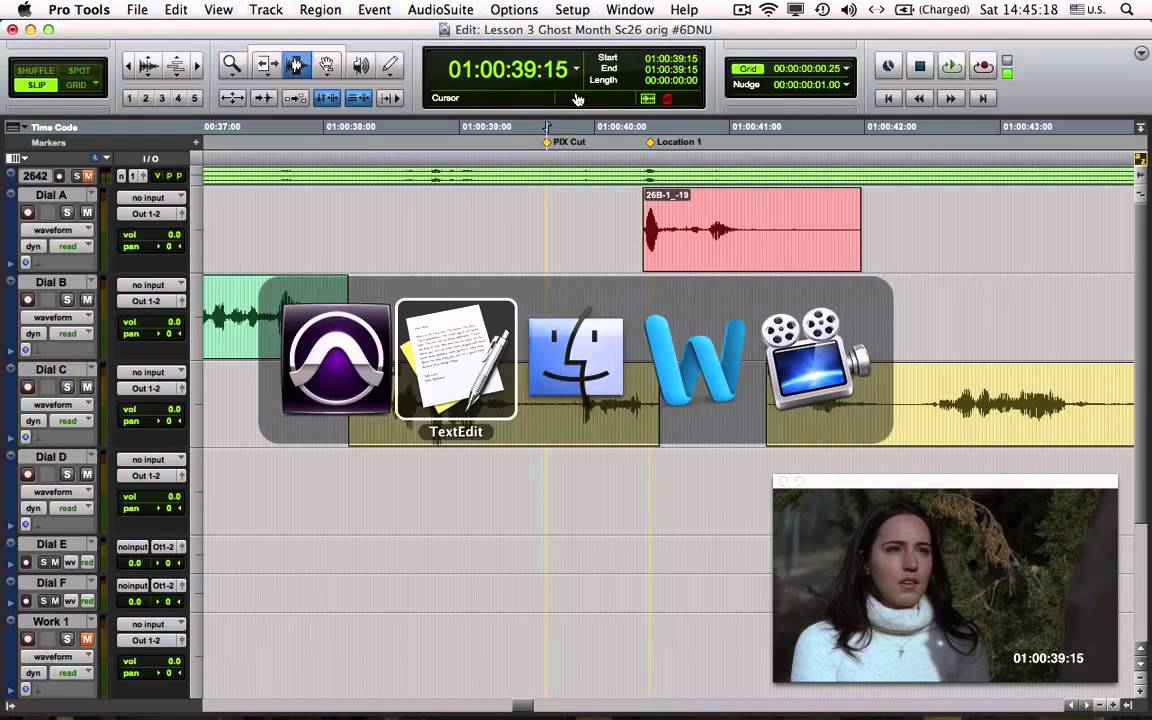The width and height of the screenshot is (1152, 720).
Task: Enable Grid edit mode
Action: (x=79, y=85)
